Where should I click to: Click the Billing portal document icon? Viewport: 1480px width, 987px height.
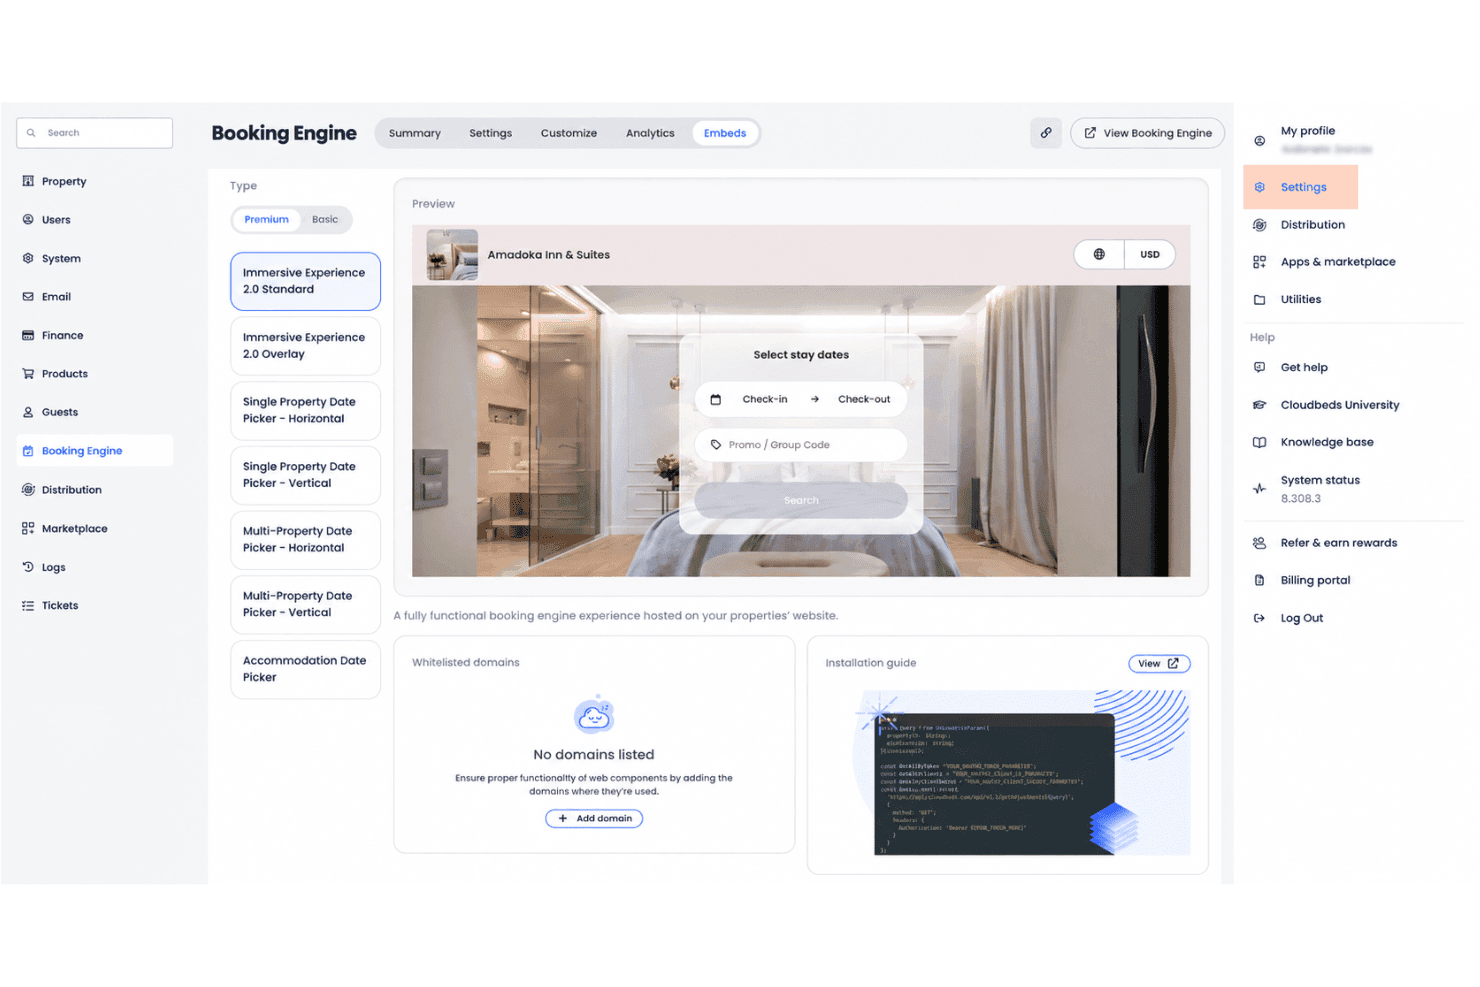click(1260, 580)
